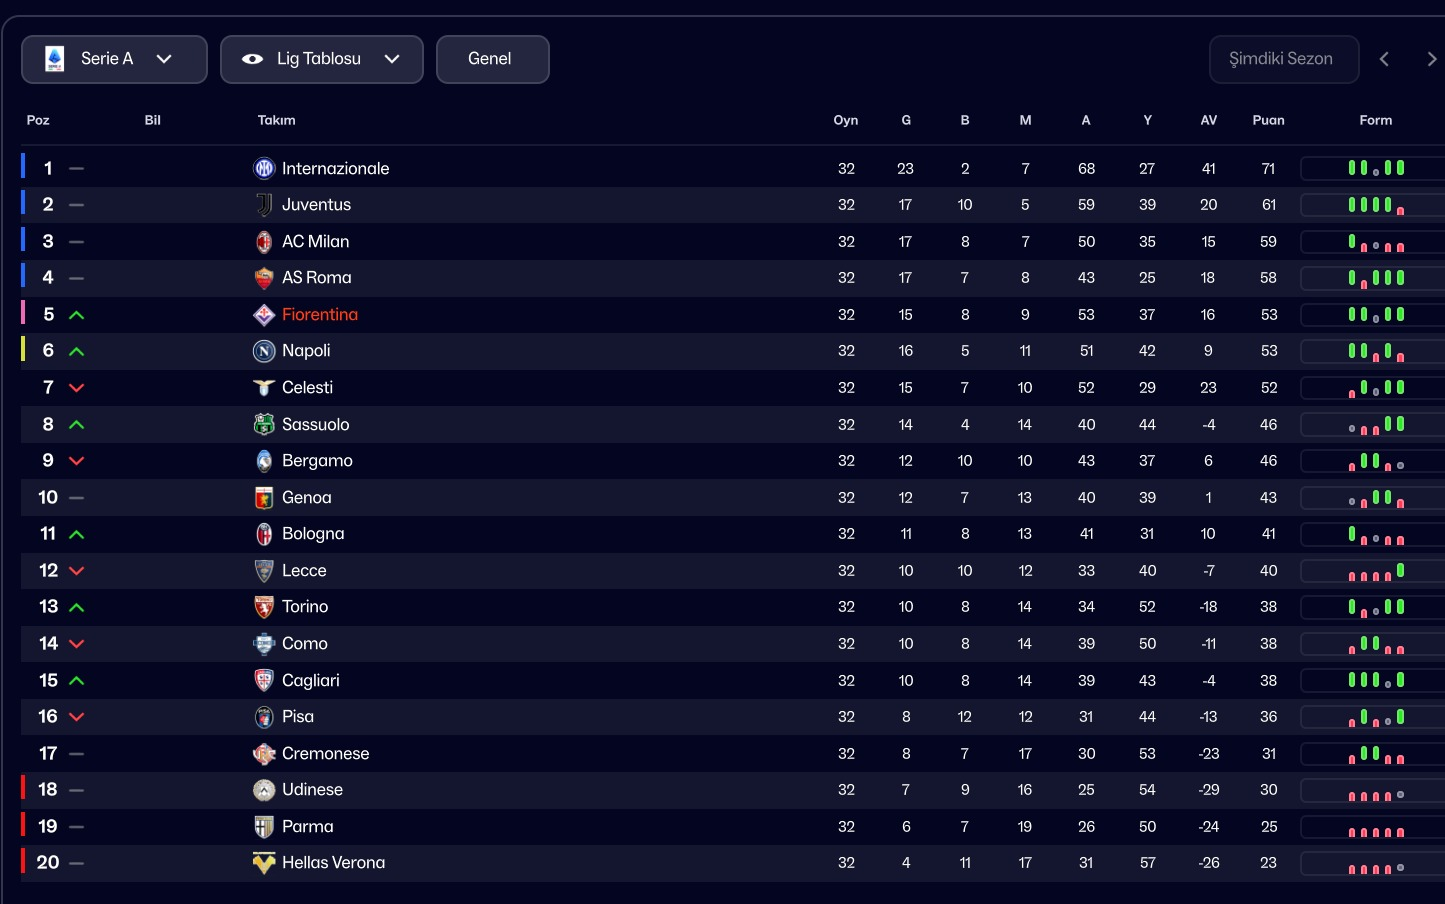The image size is (1445, 904).
Task: Select the AC Milan crest icon
Action: coord(264,241)
